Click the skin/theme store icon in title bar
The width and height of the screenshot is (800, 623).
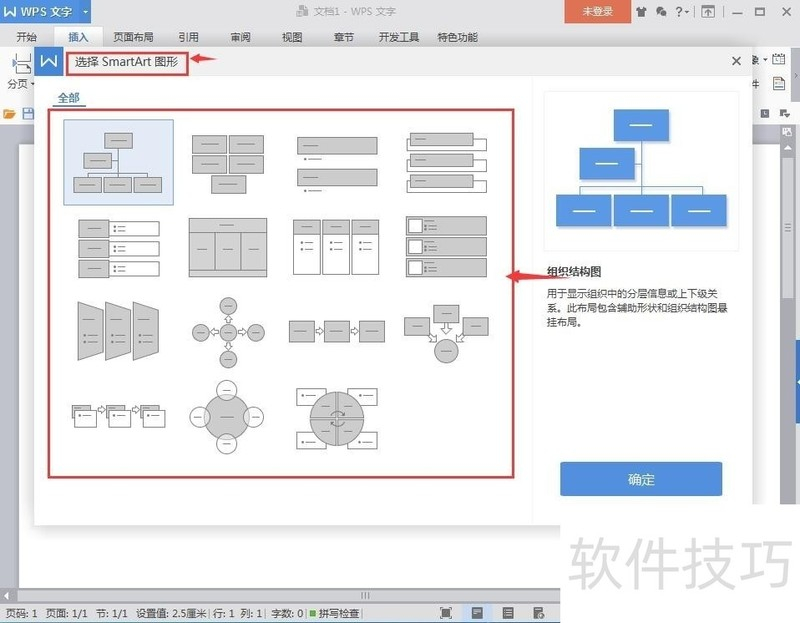coord(640,12)
